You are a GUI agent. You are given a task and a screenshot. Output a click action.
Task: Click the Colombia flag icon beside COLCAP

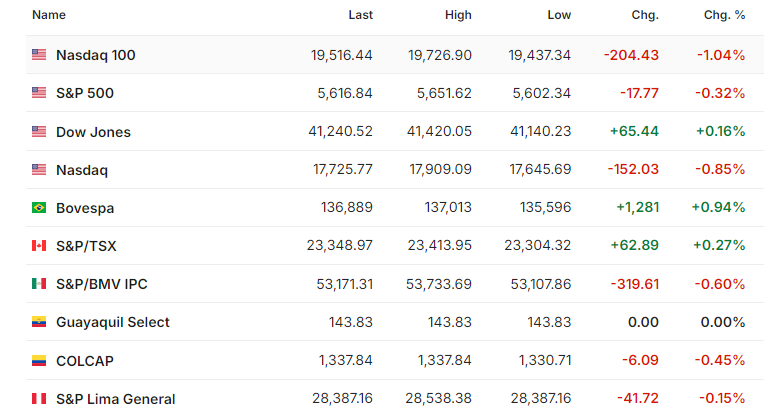(x=39, y=361)
